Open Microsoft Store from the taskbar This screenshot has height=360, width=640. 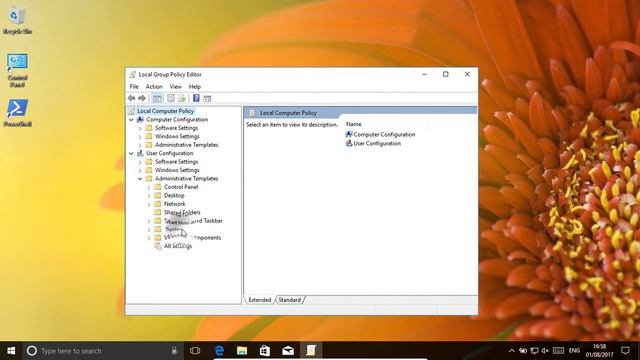(x=265, y=351)
